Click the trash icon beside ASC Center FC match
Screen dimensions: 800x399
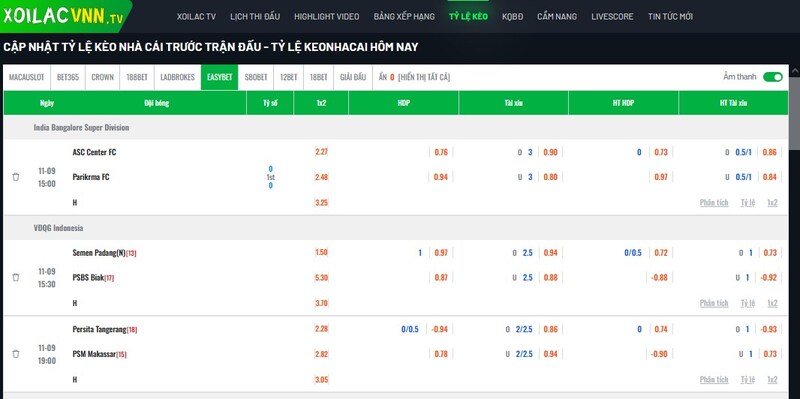(x=16, y=177)
